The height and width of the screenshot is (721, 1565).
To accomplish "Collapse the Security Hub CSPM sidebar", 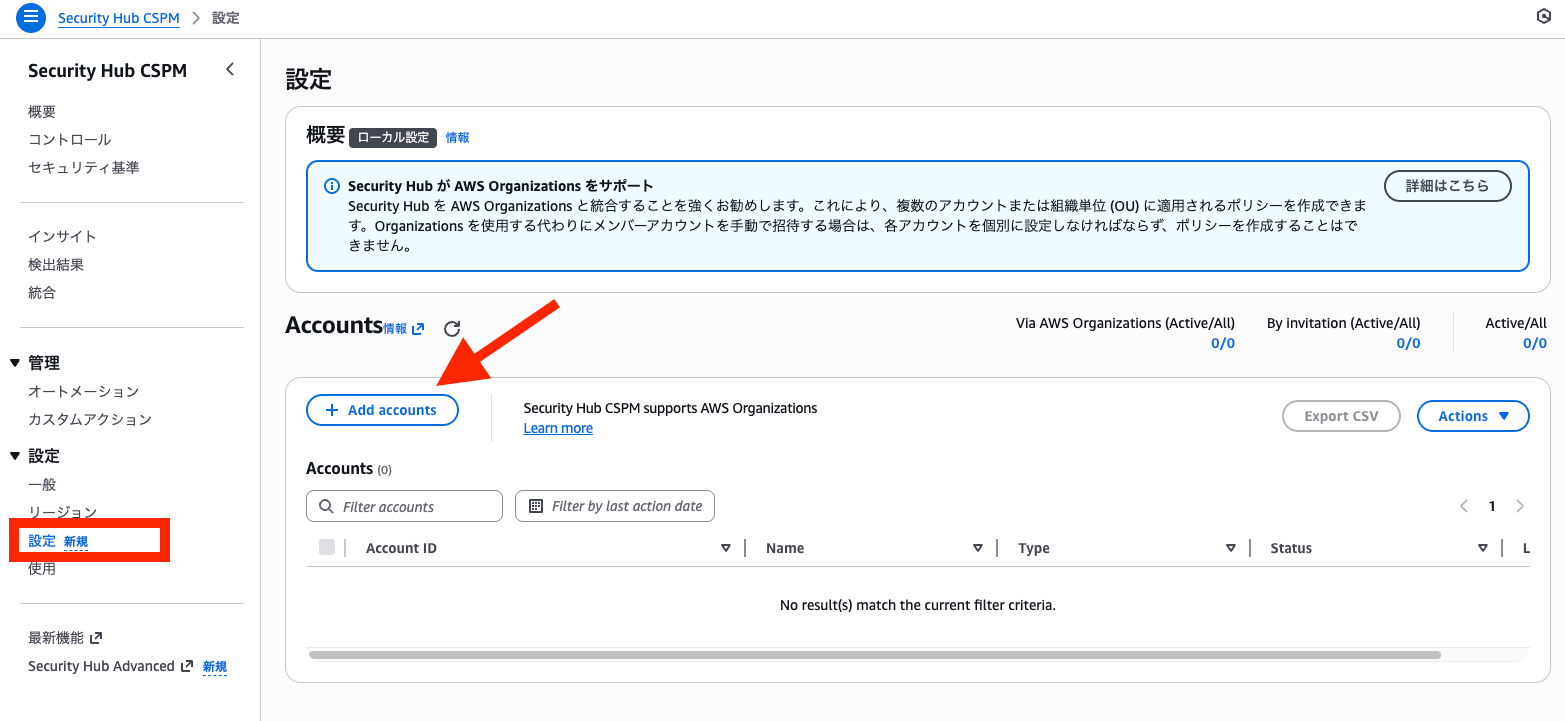I will tap(230, 69).
